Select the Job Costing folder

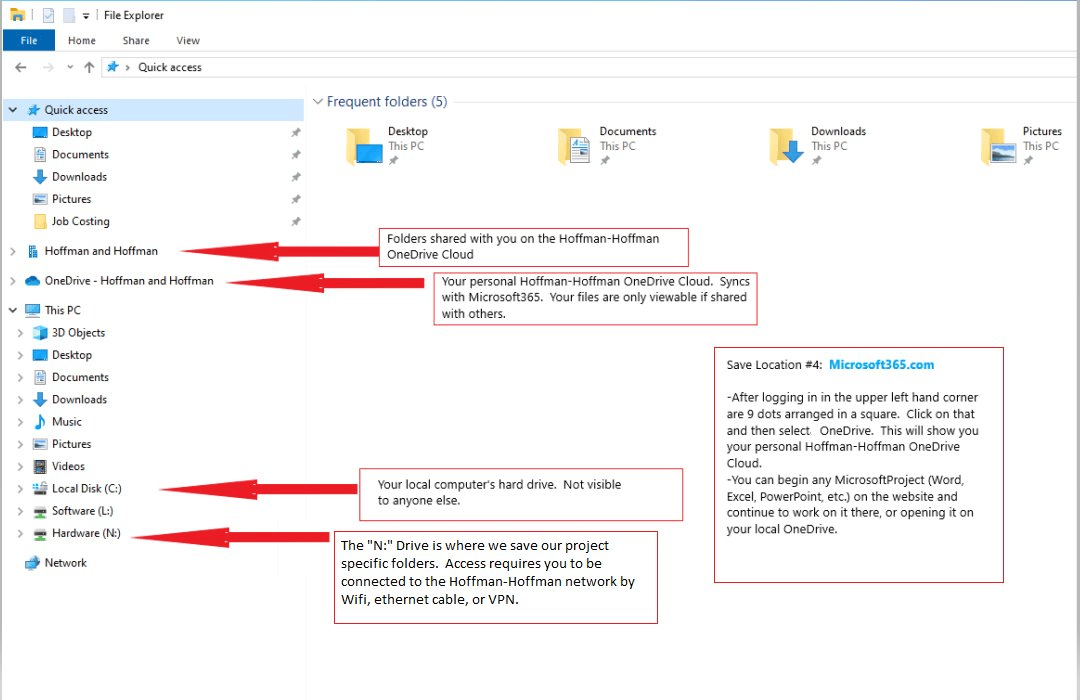coord(80,222)
